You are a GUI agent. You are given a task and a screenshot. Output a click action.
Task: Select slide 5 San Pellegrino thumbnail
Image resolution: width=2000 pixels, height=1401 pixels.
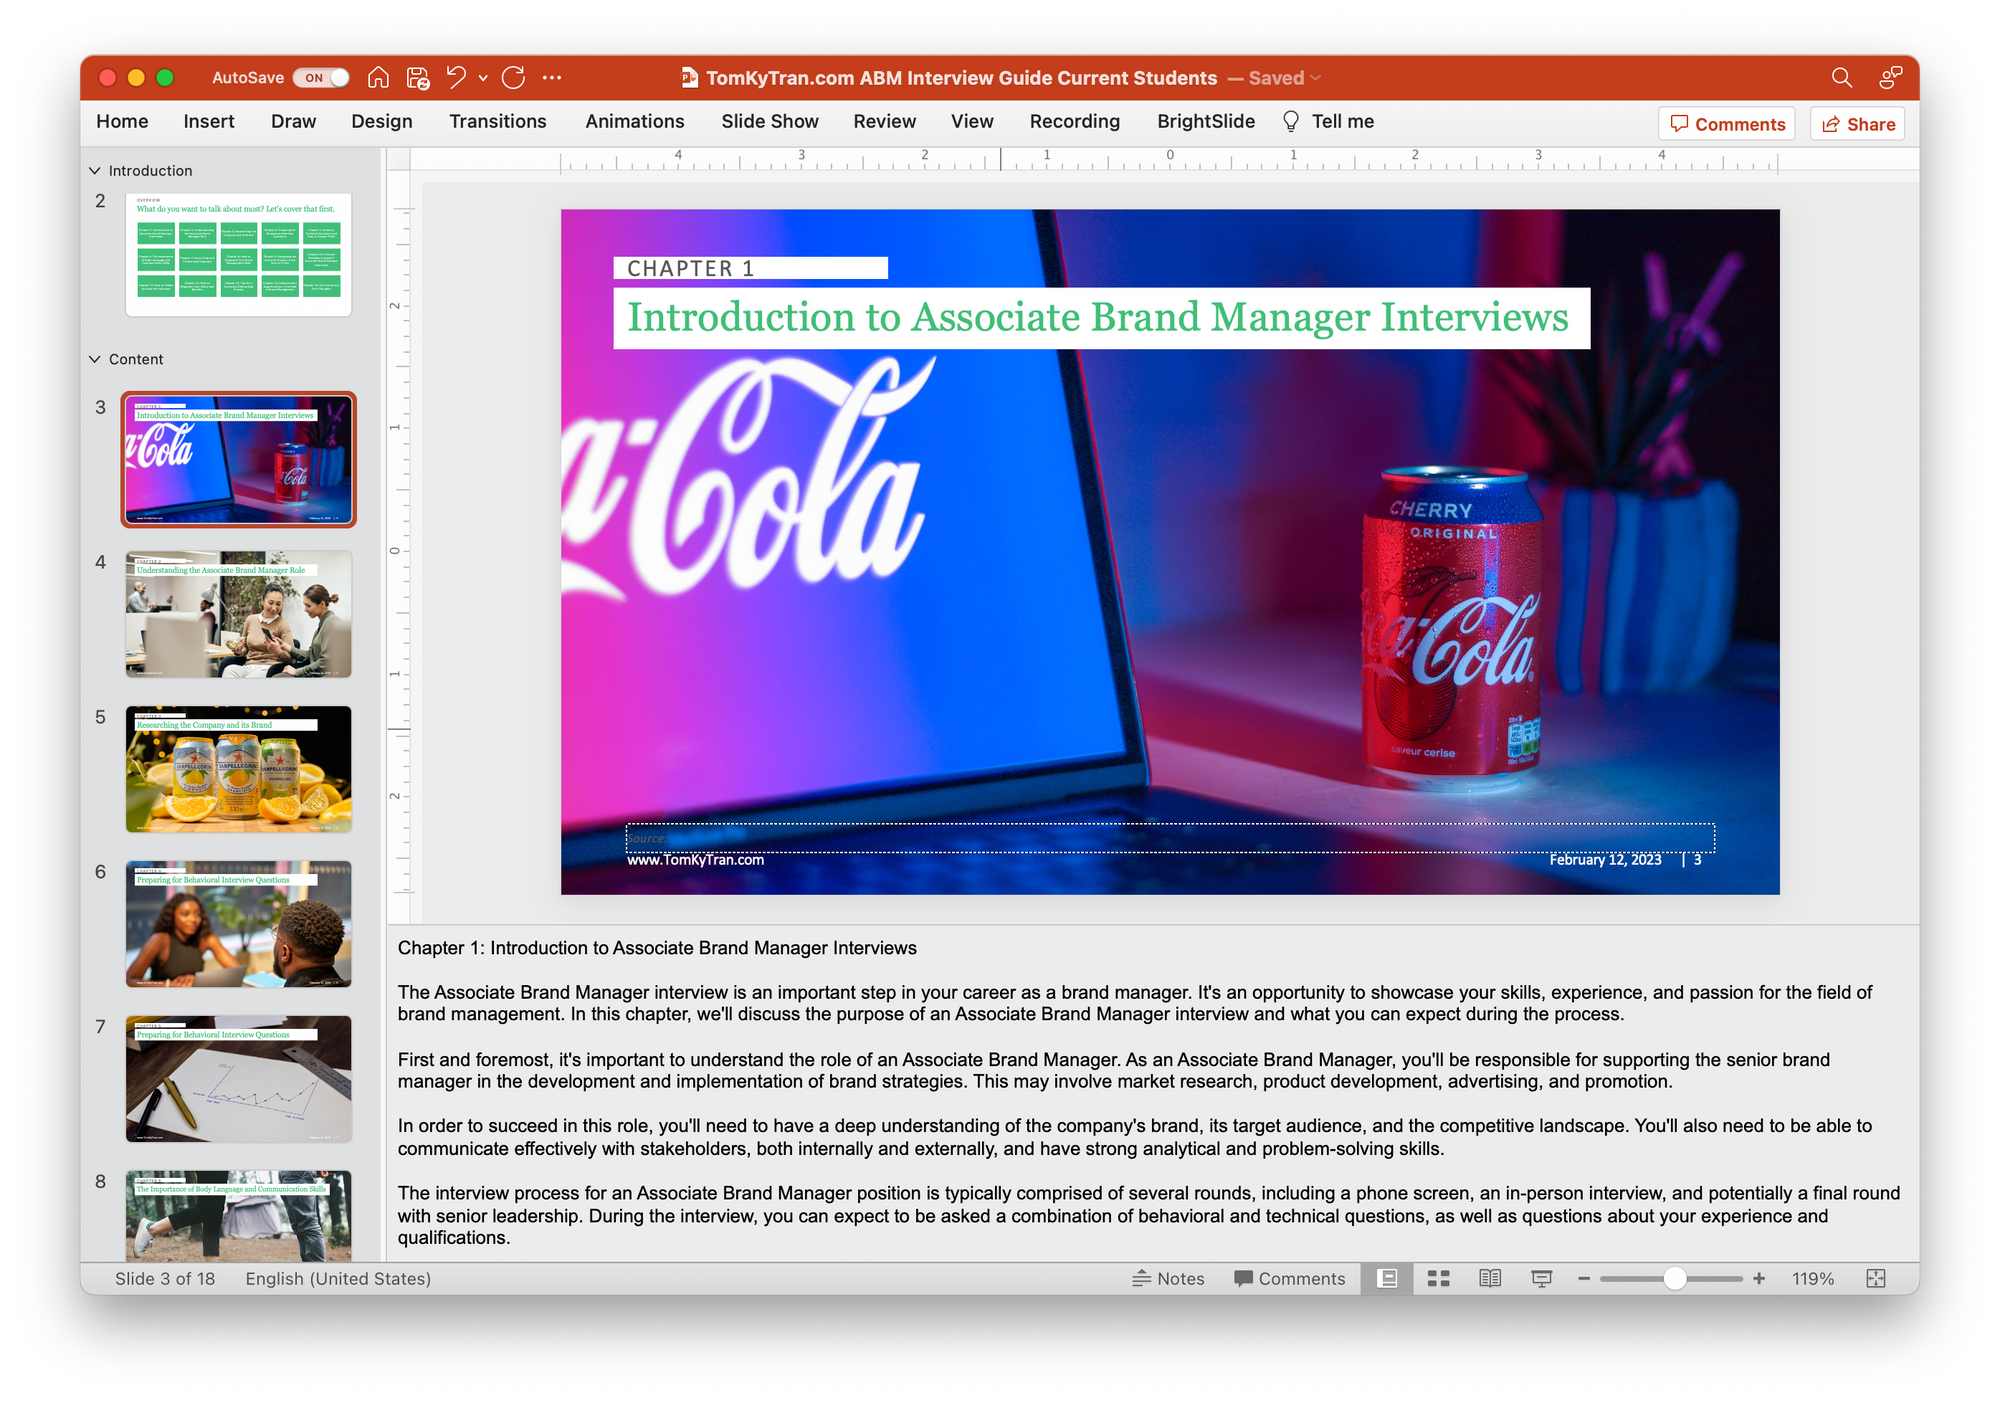coord(239,769)
